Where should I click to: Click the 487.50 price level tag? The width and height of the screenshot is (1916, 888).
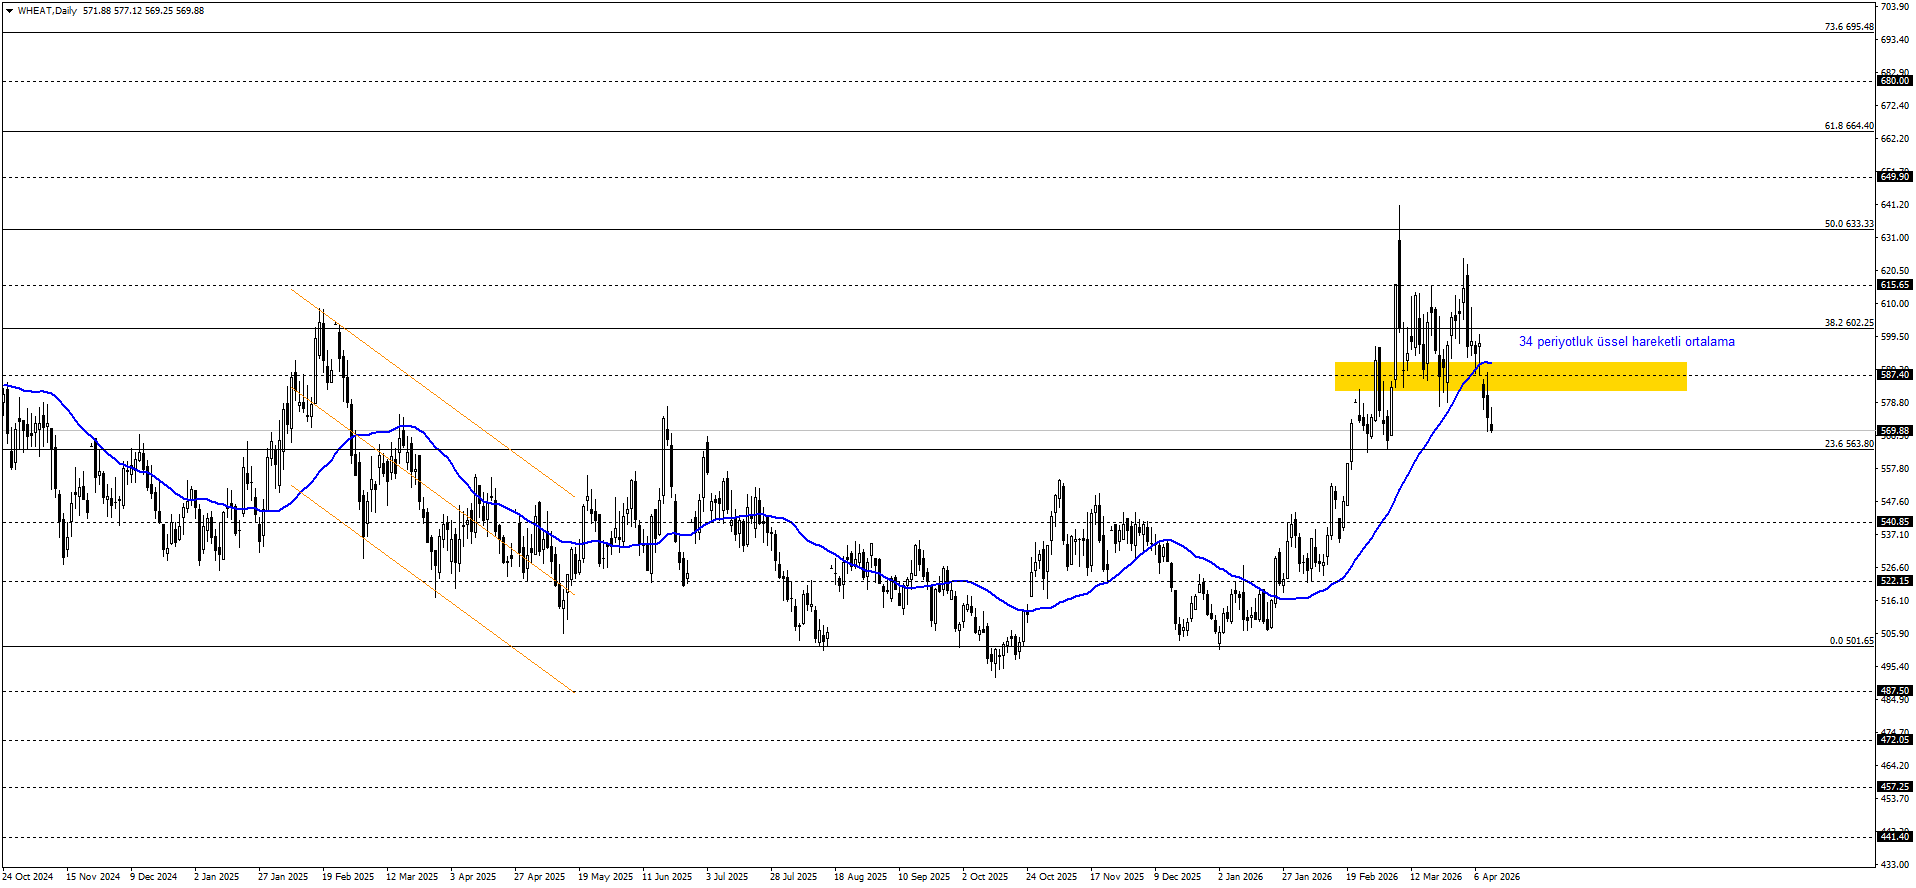pos(1894,691)
